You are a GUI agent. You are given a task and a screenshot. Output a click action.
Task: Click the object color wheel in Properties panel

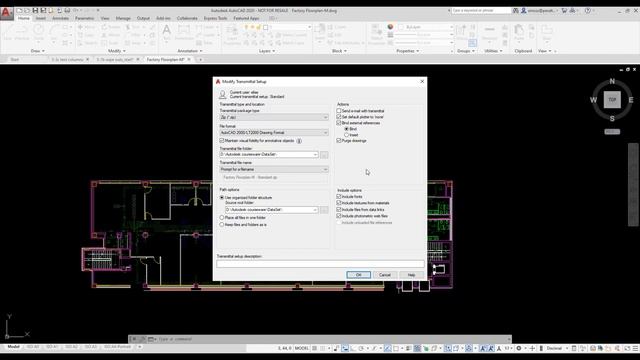(390, 27)
